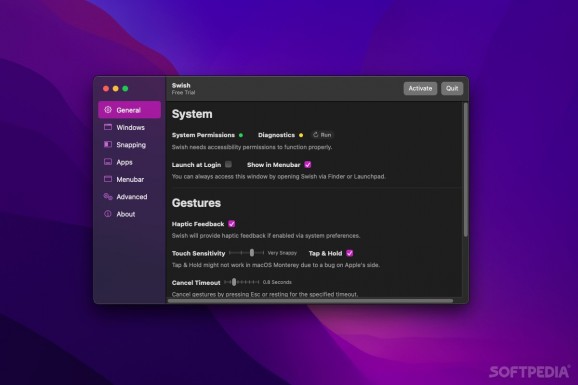Click the Cancel Timeout slider
The width and height of the screenshot is (578, 385).
pyautogui.click(x=242, y=282)
